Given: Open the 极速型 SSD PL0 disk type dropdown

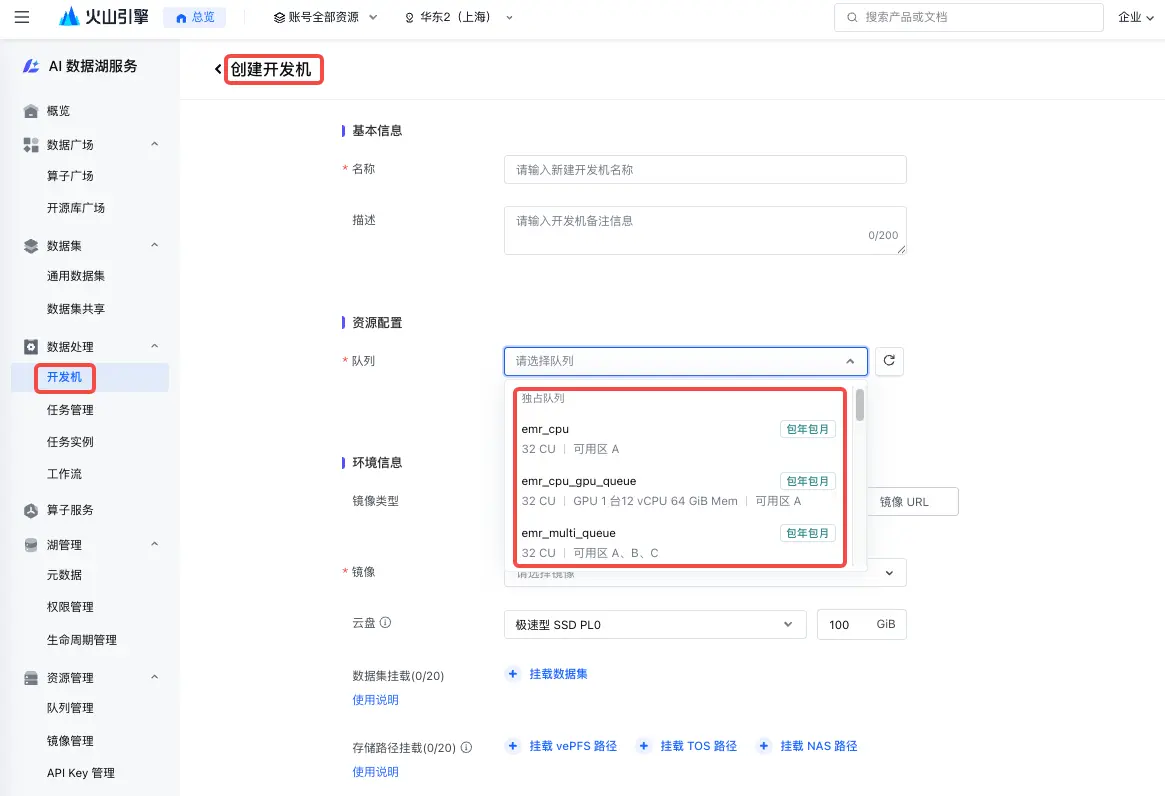Looking at the screenshot, I should (655, 625).
